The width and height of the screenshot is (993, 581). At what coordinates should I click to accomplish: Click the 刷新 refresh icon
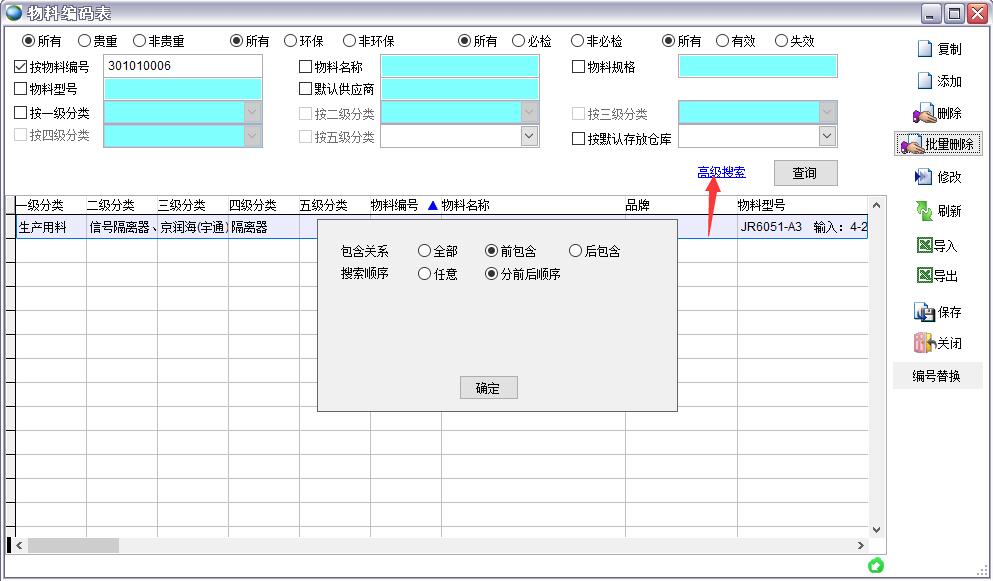938,212
